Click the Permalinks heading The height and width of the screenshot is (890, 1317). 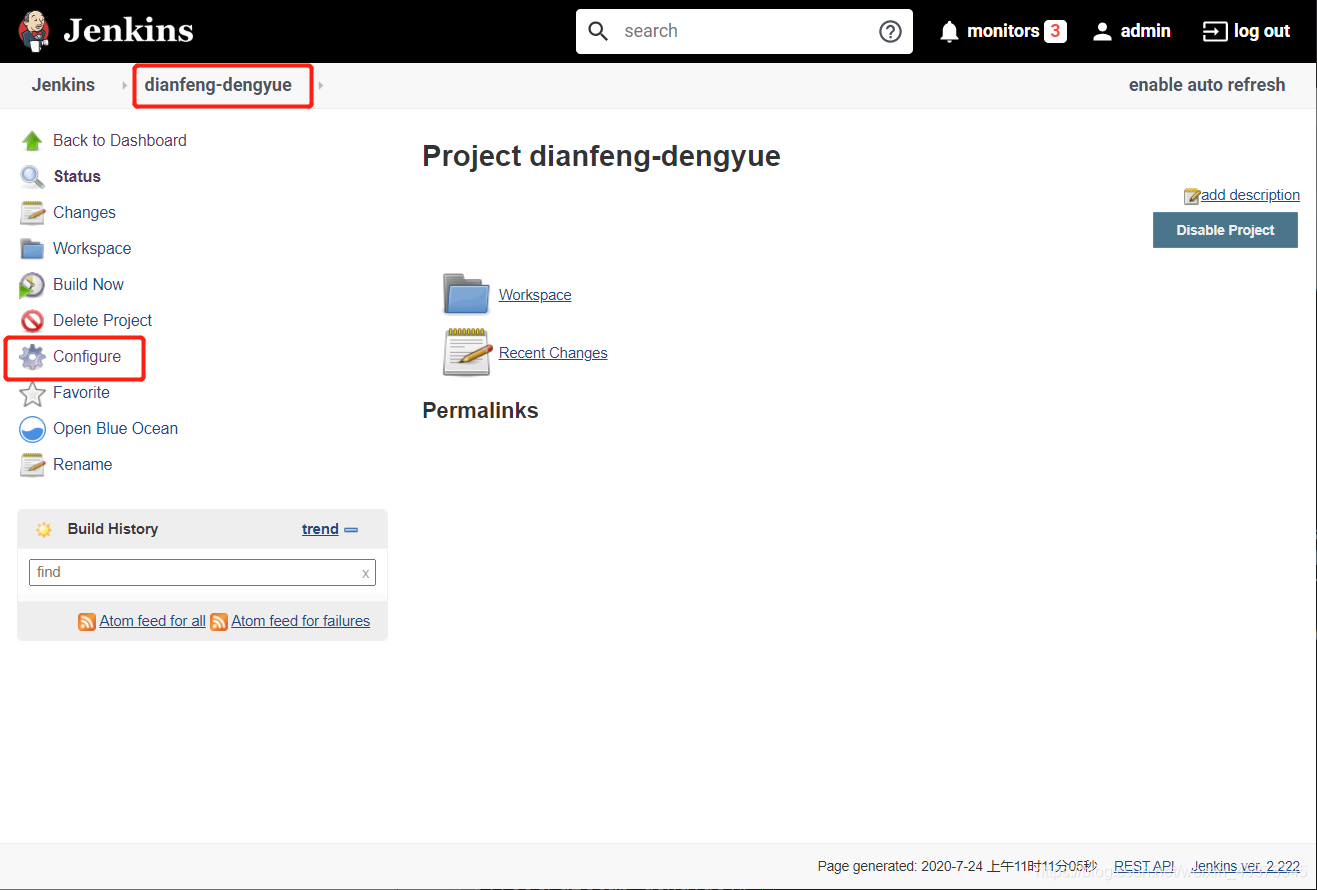[x=480, y=411]
